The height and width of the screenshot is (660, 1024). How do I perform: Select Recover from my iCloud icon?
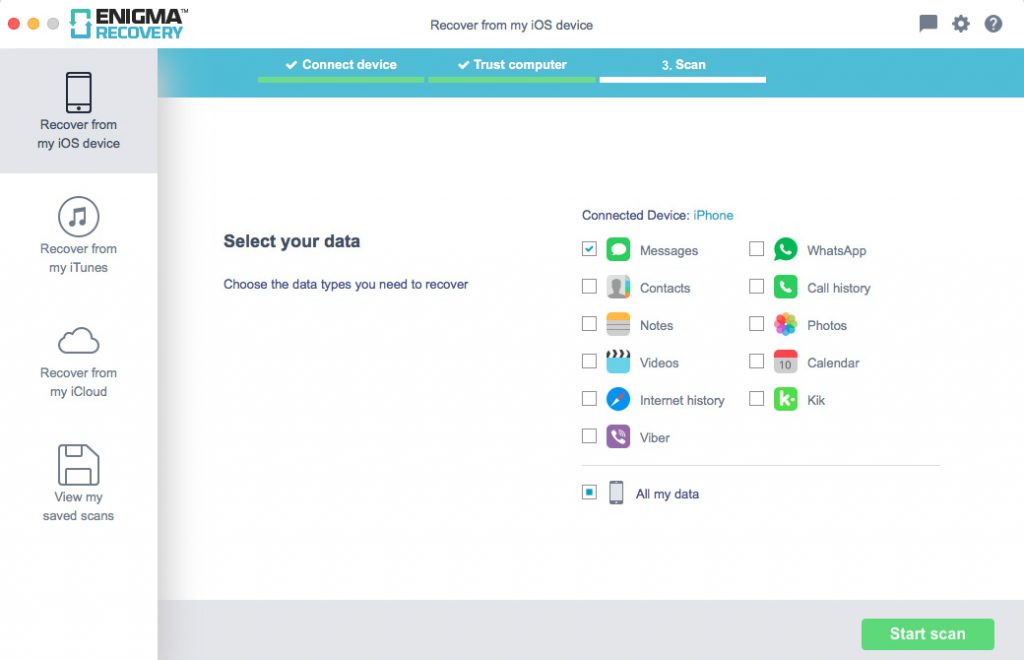[78, 341]
